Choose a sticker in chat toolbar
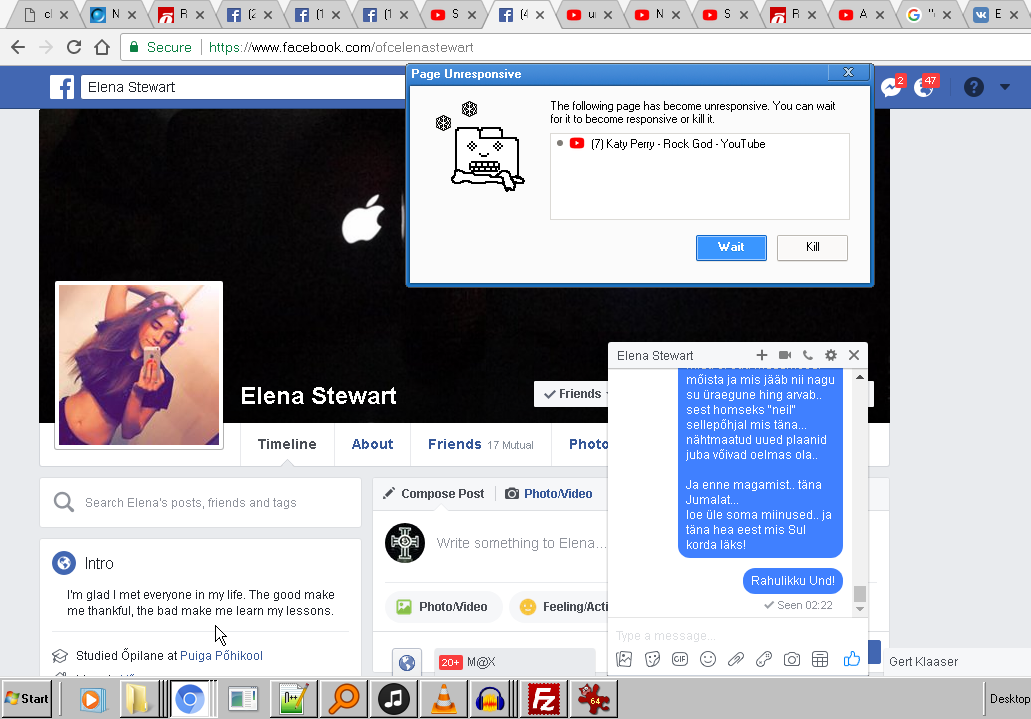This screenshot has height=719, width=1031. click(652, 659)
